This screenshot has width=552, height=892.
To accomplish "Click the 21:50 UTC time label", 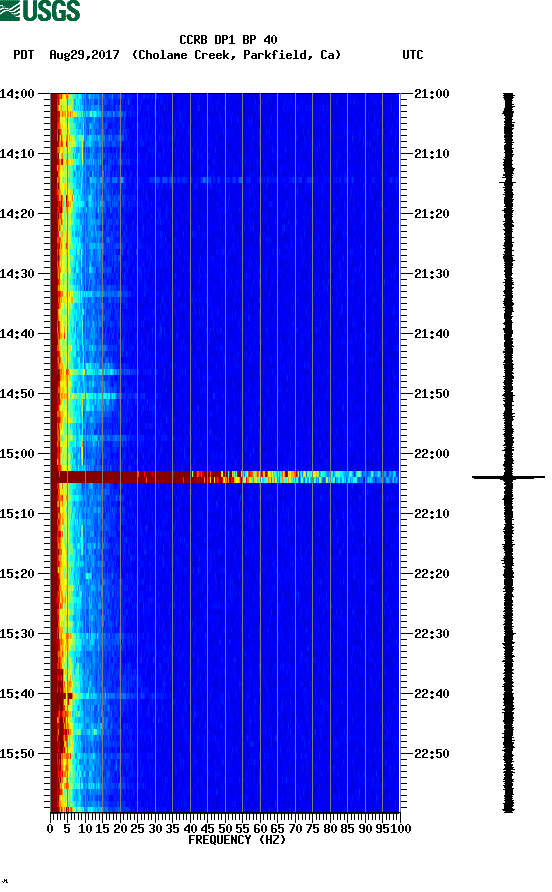I will [x=431, y=394].
